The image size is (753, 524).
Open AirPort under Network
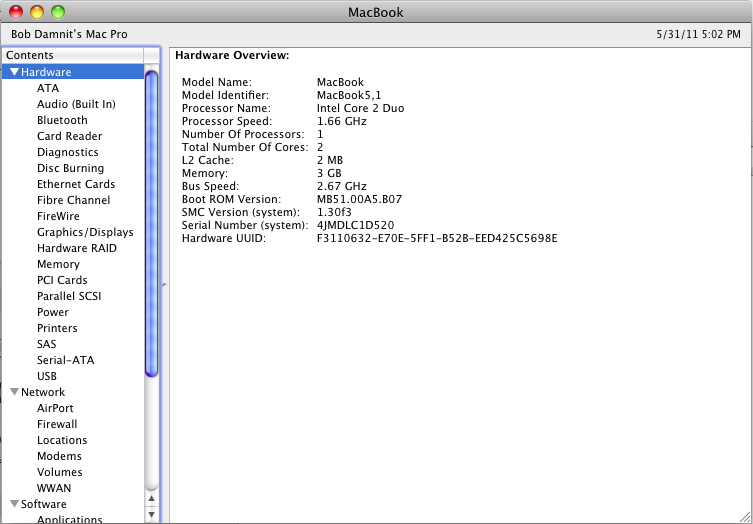[x=55, y=408]
